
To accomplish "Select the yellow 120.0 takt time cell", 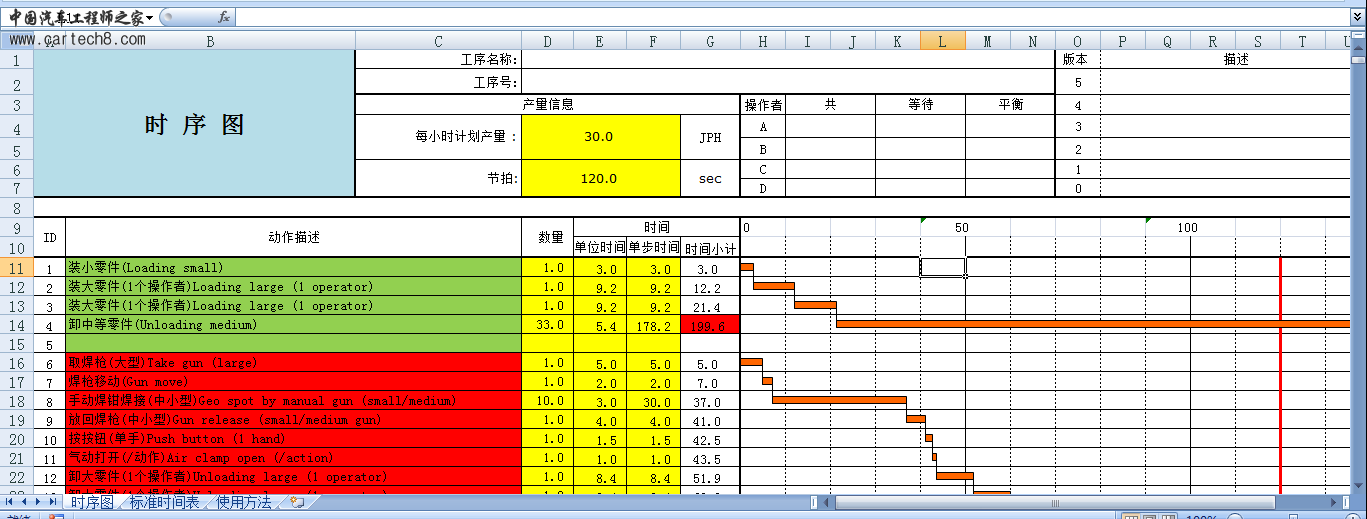I will pos(601,178).
